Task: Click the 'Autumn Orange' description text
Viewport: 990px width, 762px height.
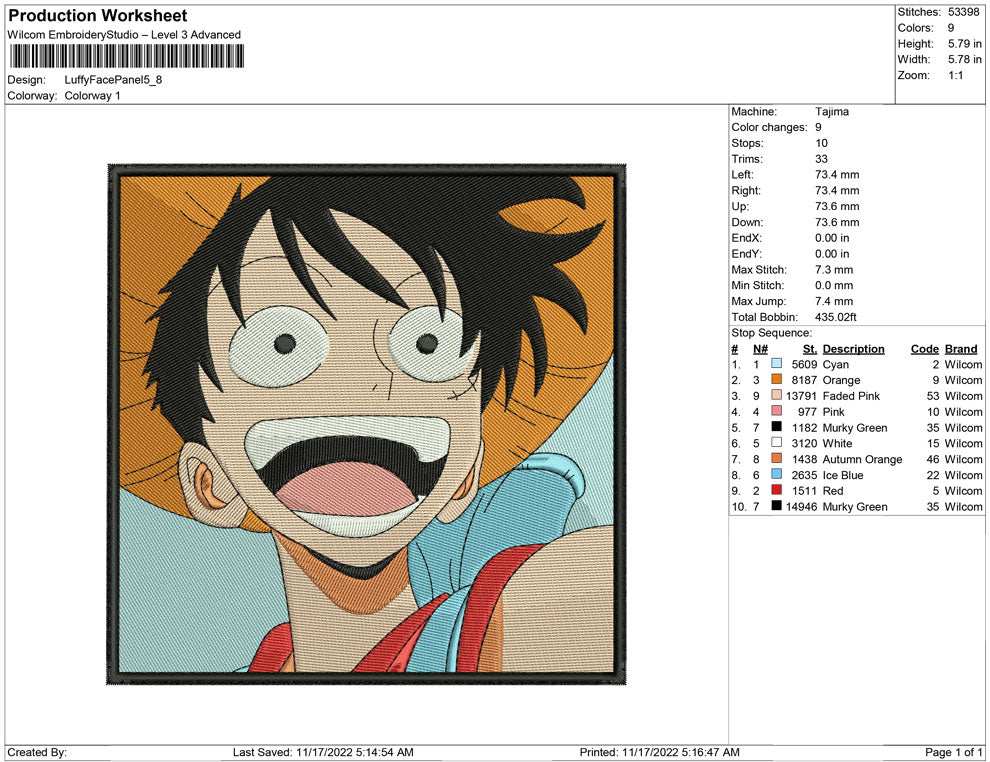Action: tap(862, 459)
